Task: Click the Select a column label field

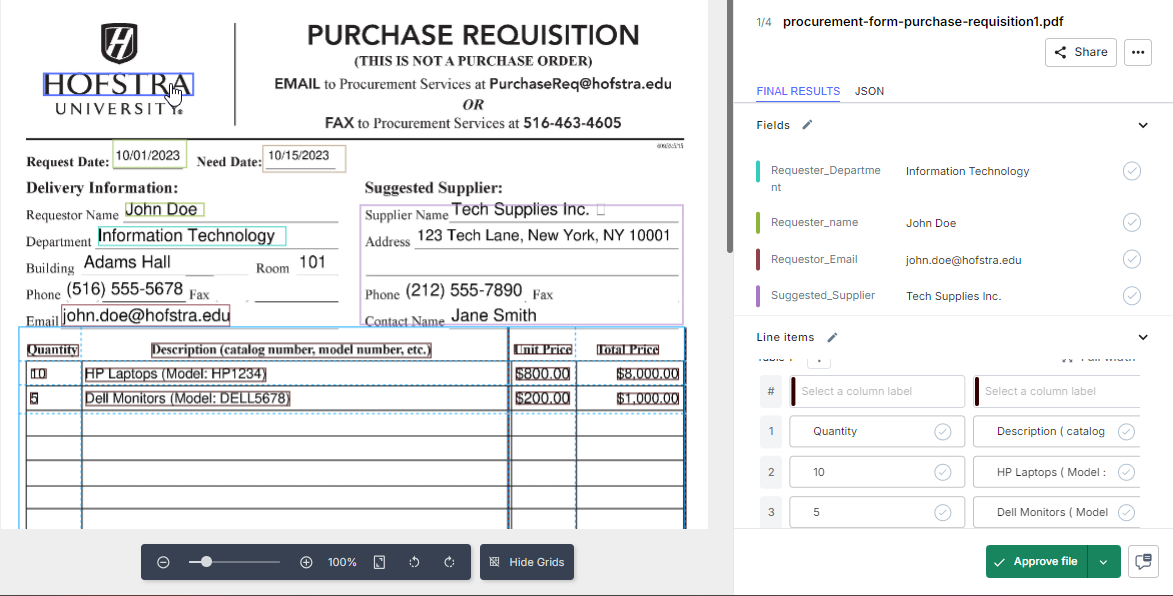Action: click(x=876, y=391)
